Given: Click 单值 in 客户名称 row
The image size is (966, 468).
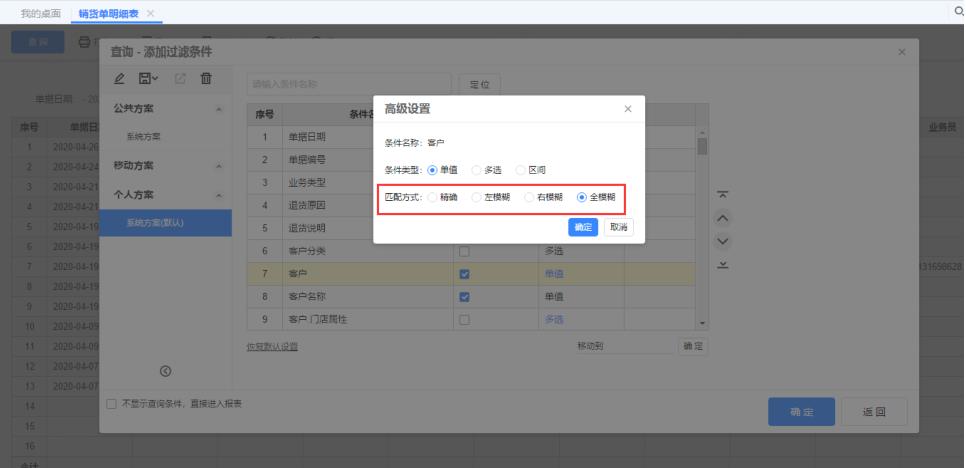Looking at the screenshot, I should (x=554, y=297).
